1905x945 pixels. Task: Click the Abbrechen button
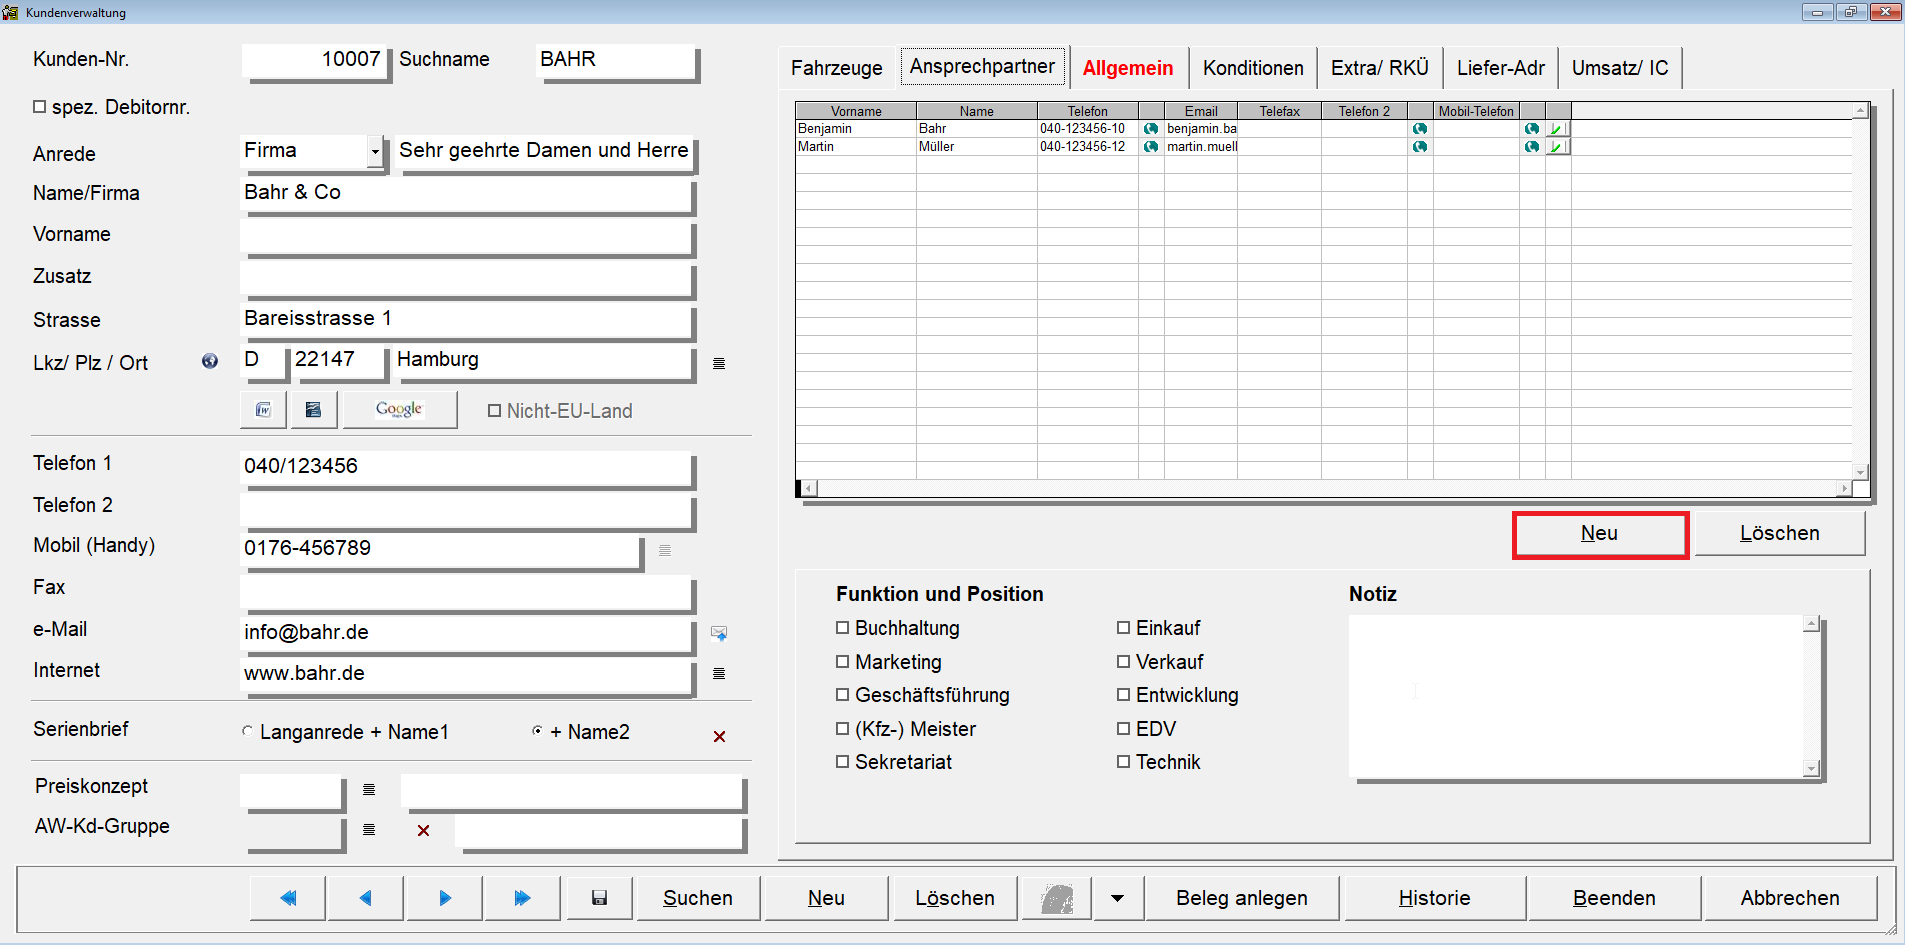tap(1790, 898)
